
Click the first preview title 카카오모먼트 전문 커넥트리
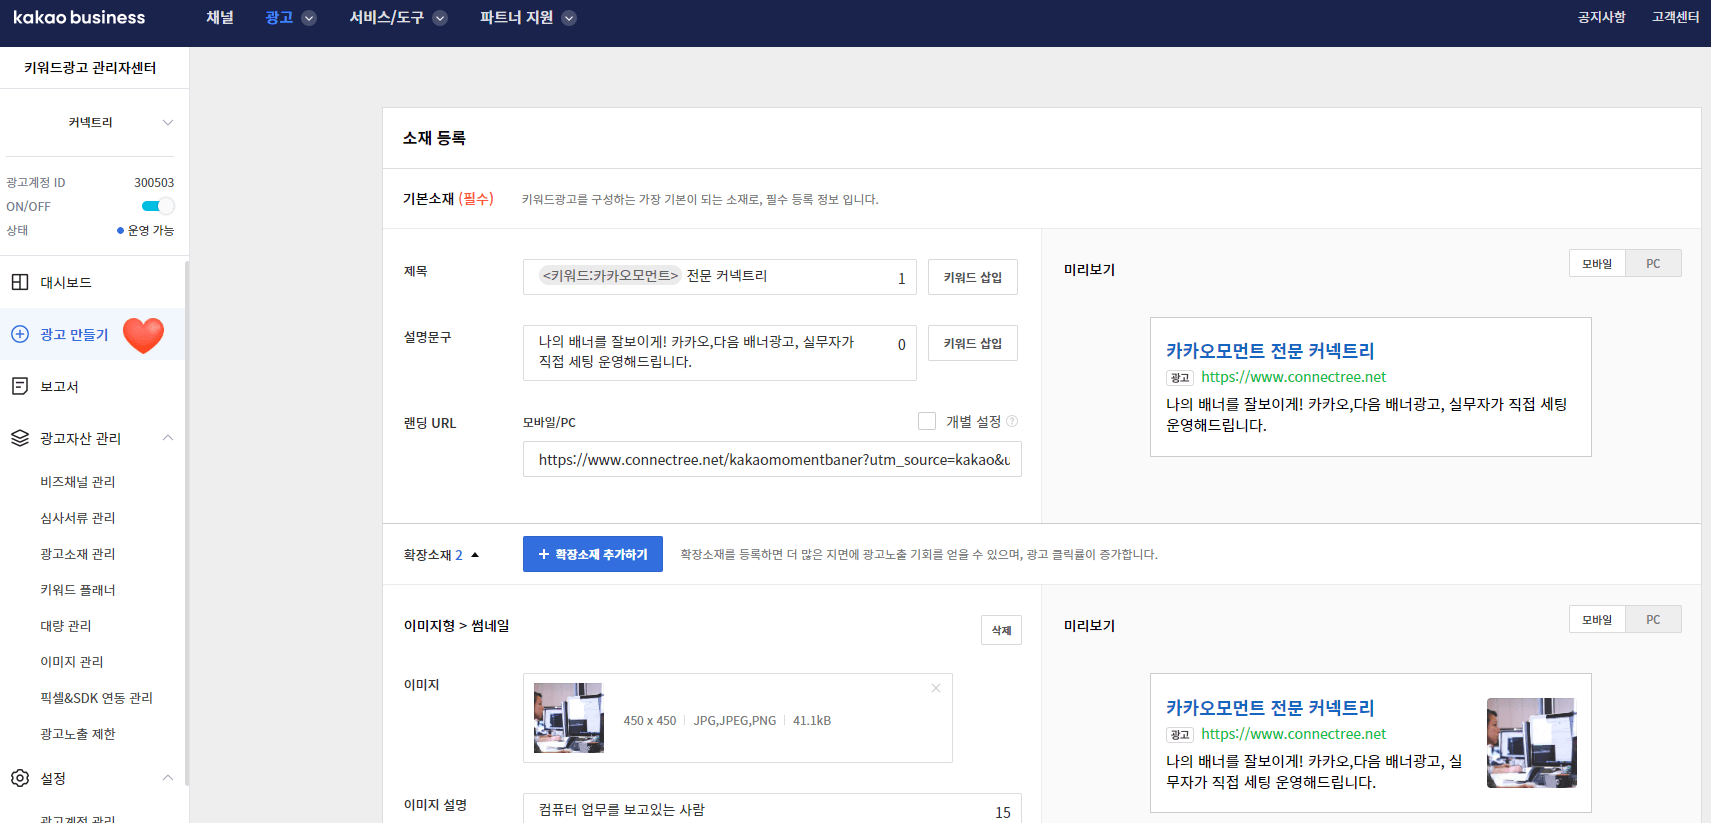(x=1270, y=351)
